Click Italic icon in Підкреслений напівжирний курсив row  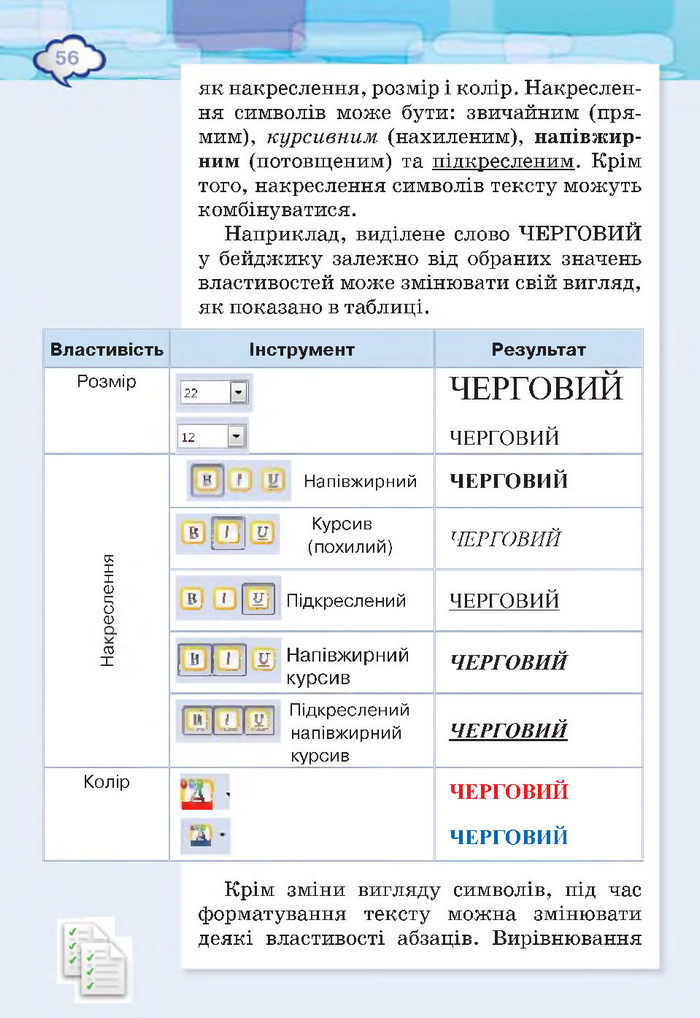[227, 720]
